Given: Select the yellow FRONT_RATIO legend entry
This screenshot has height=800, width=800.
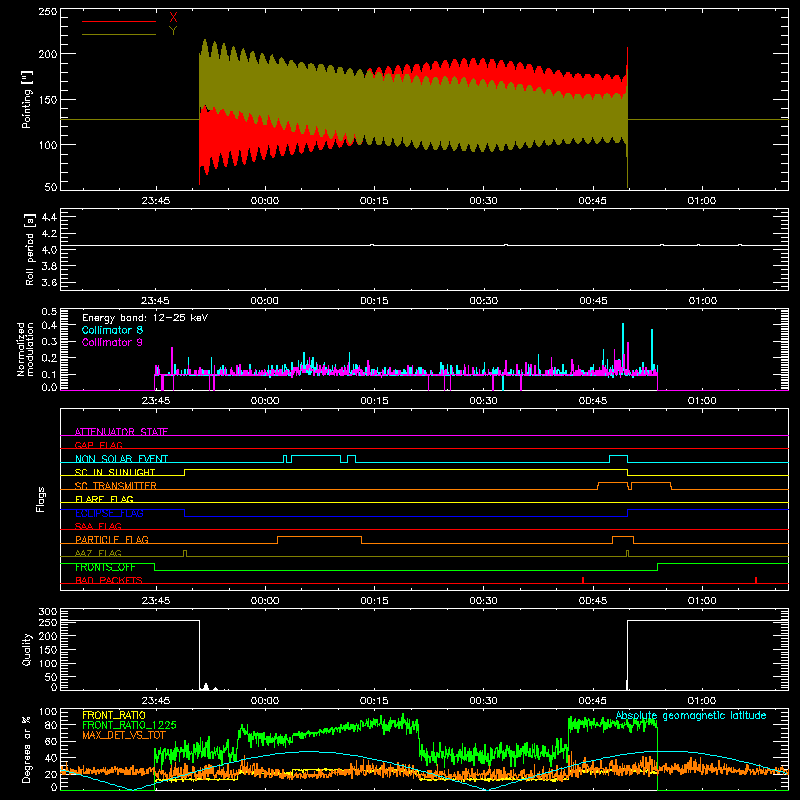Looking at the screenshot, I should [x=114, y=715].
